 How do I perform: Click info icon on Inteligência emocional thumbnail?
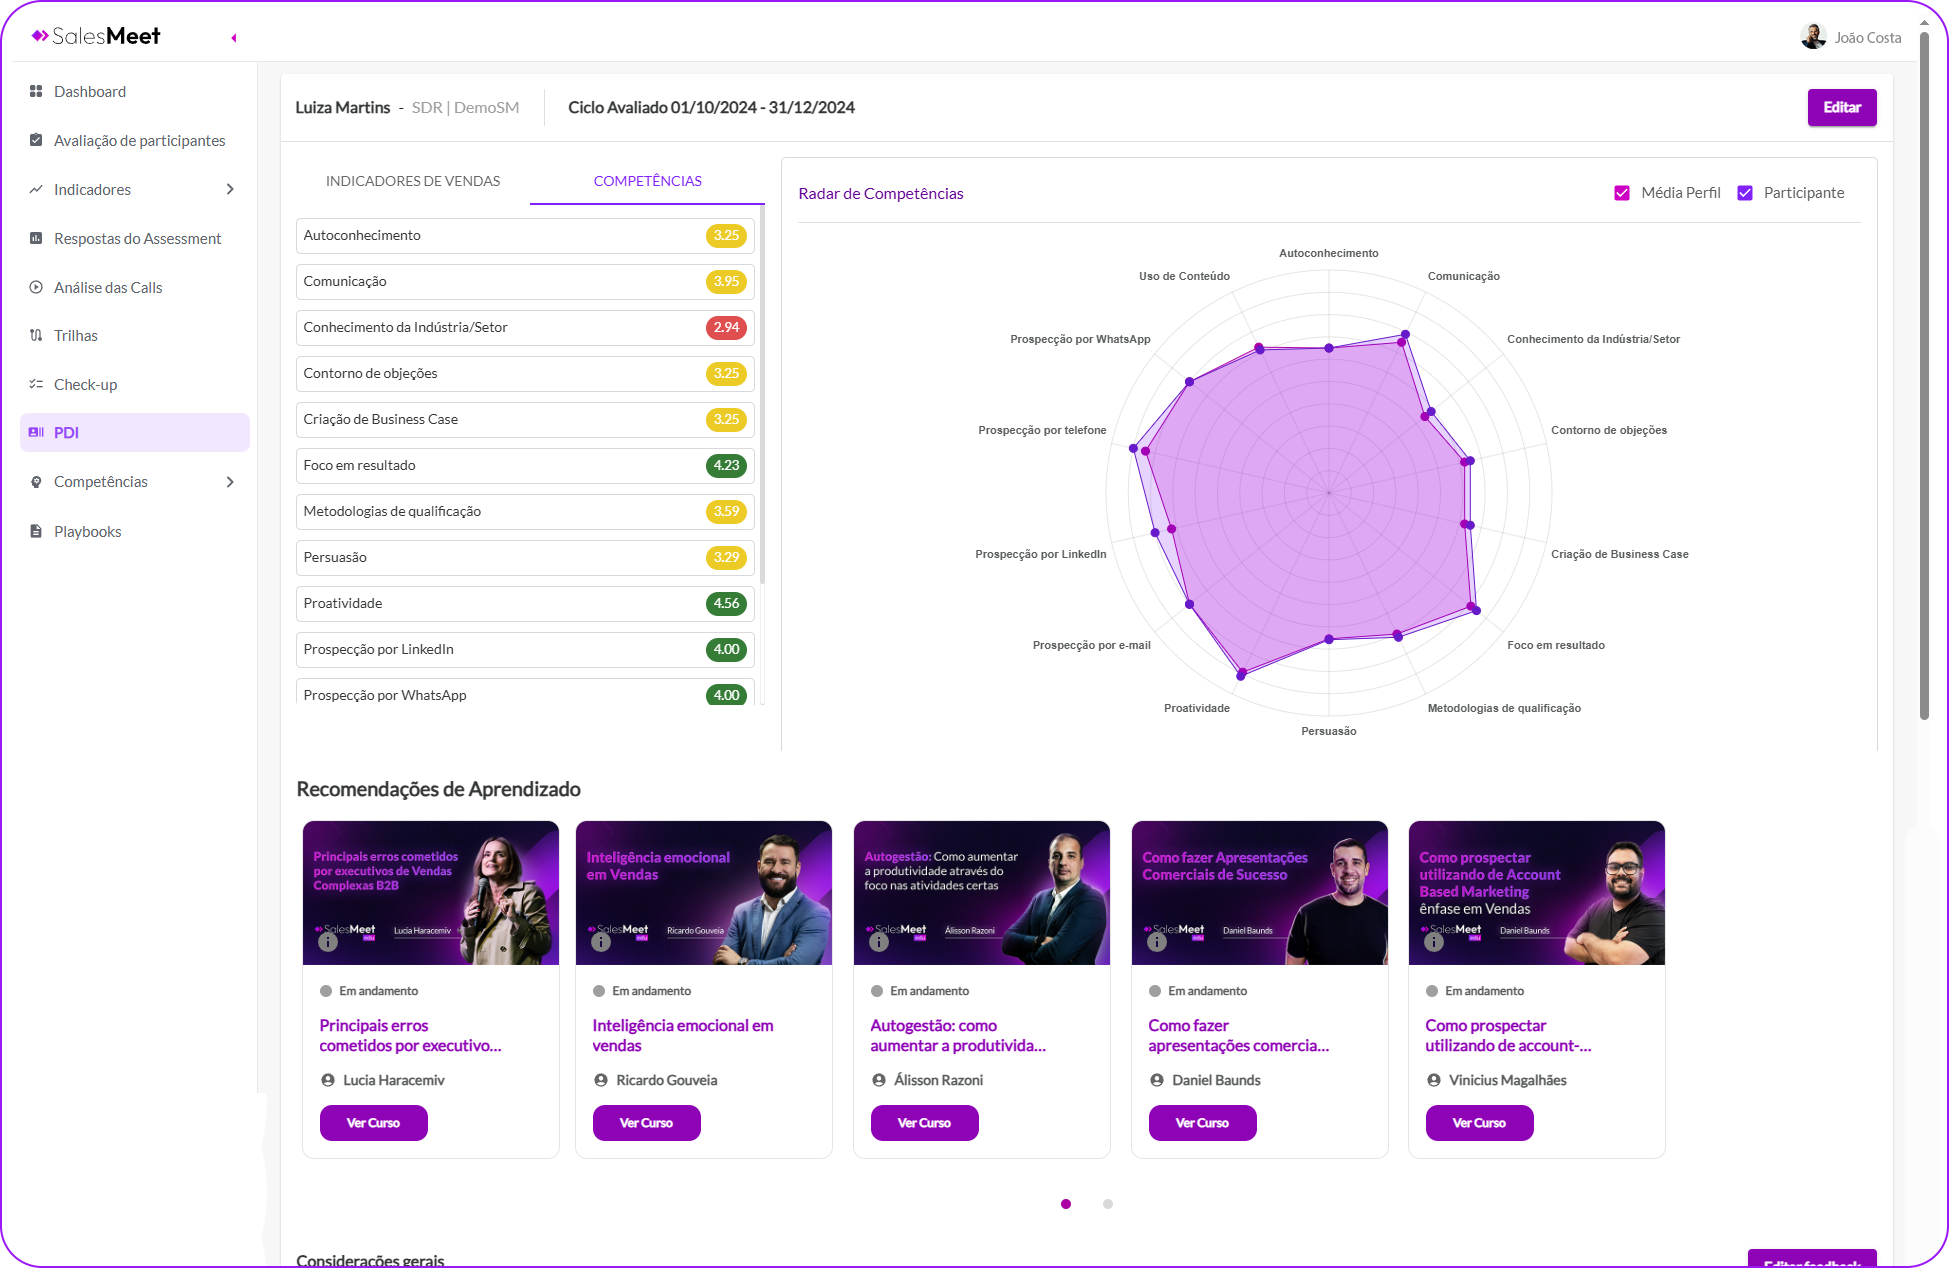click(x=601, y=942)
